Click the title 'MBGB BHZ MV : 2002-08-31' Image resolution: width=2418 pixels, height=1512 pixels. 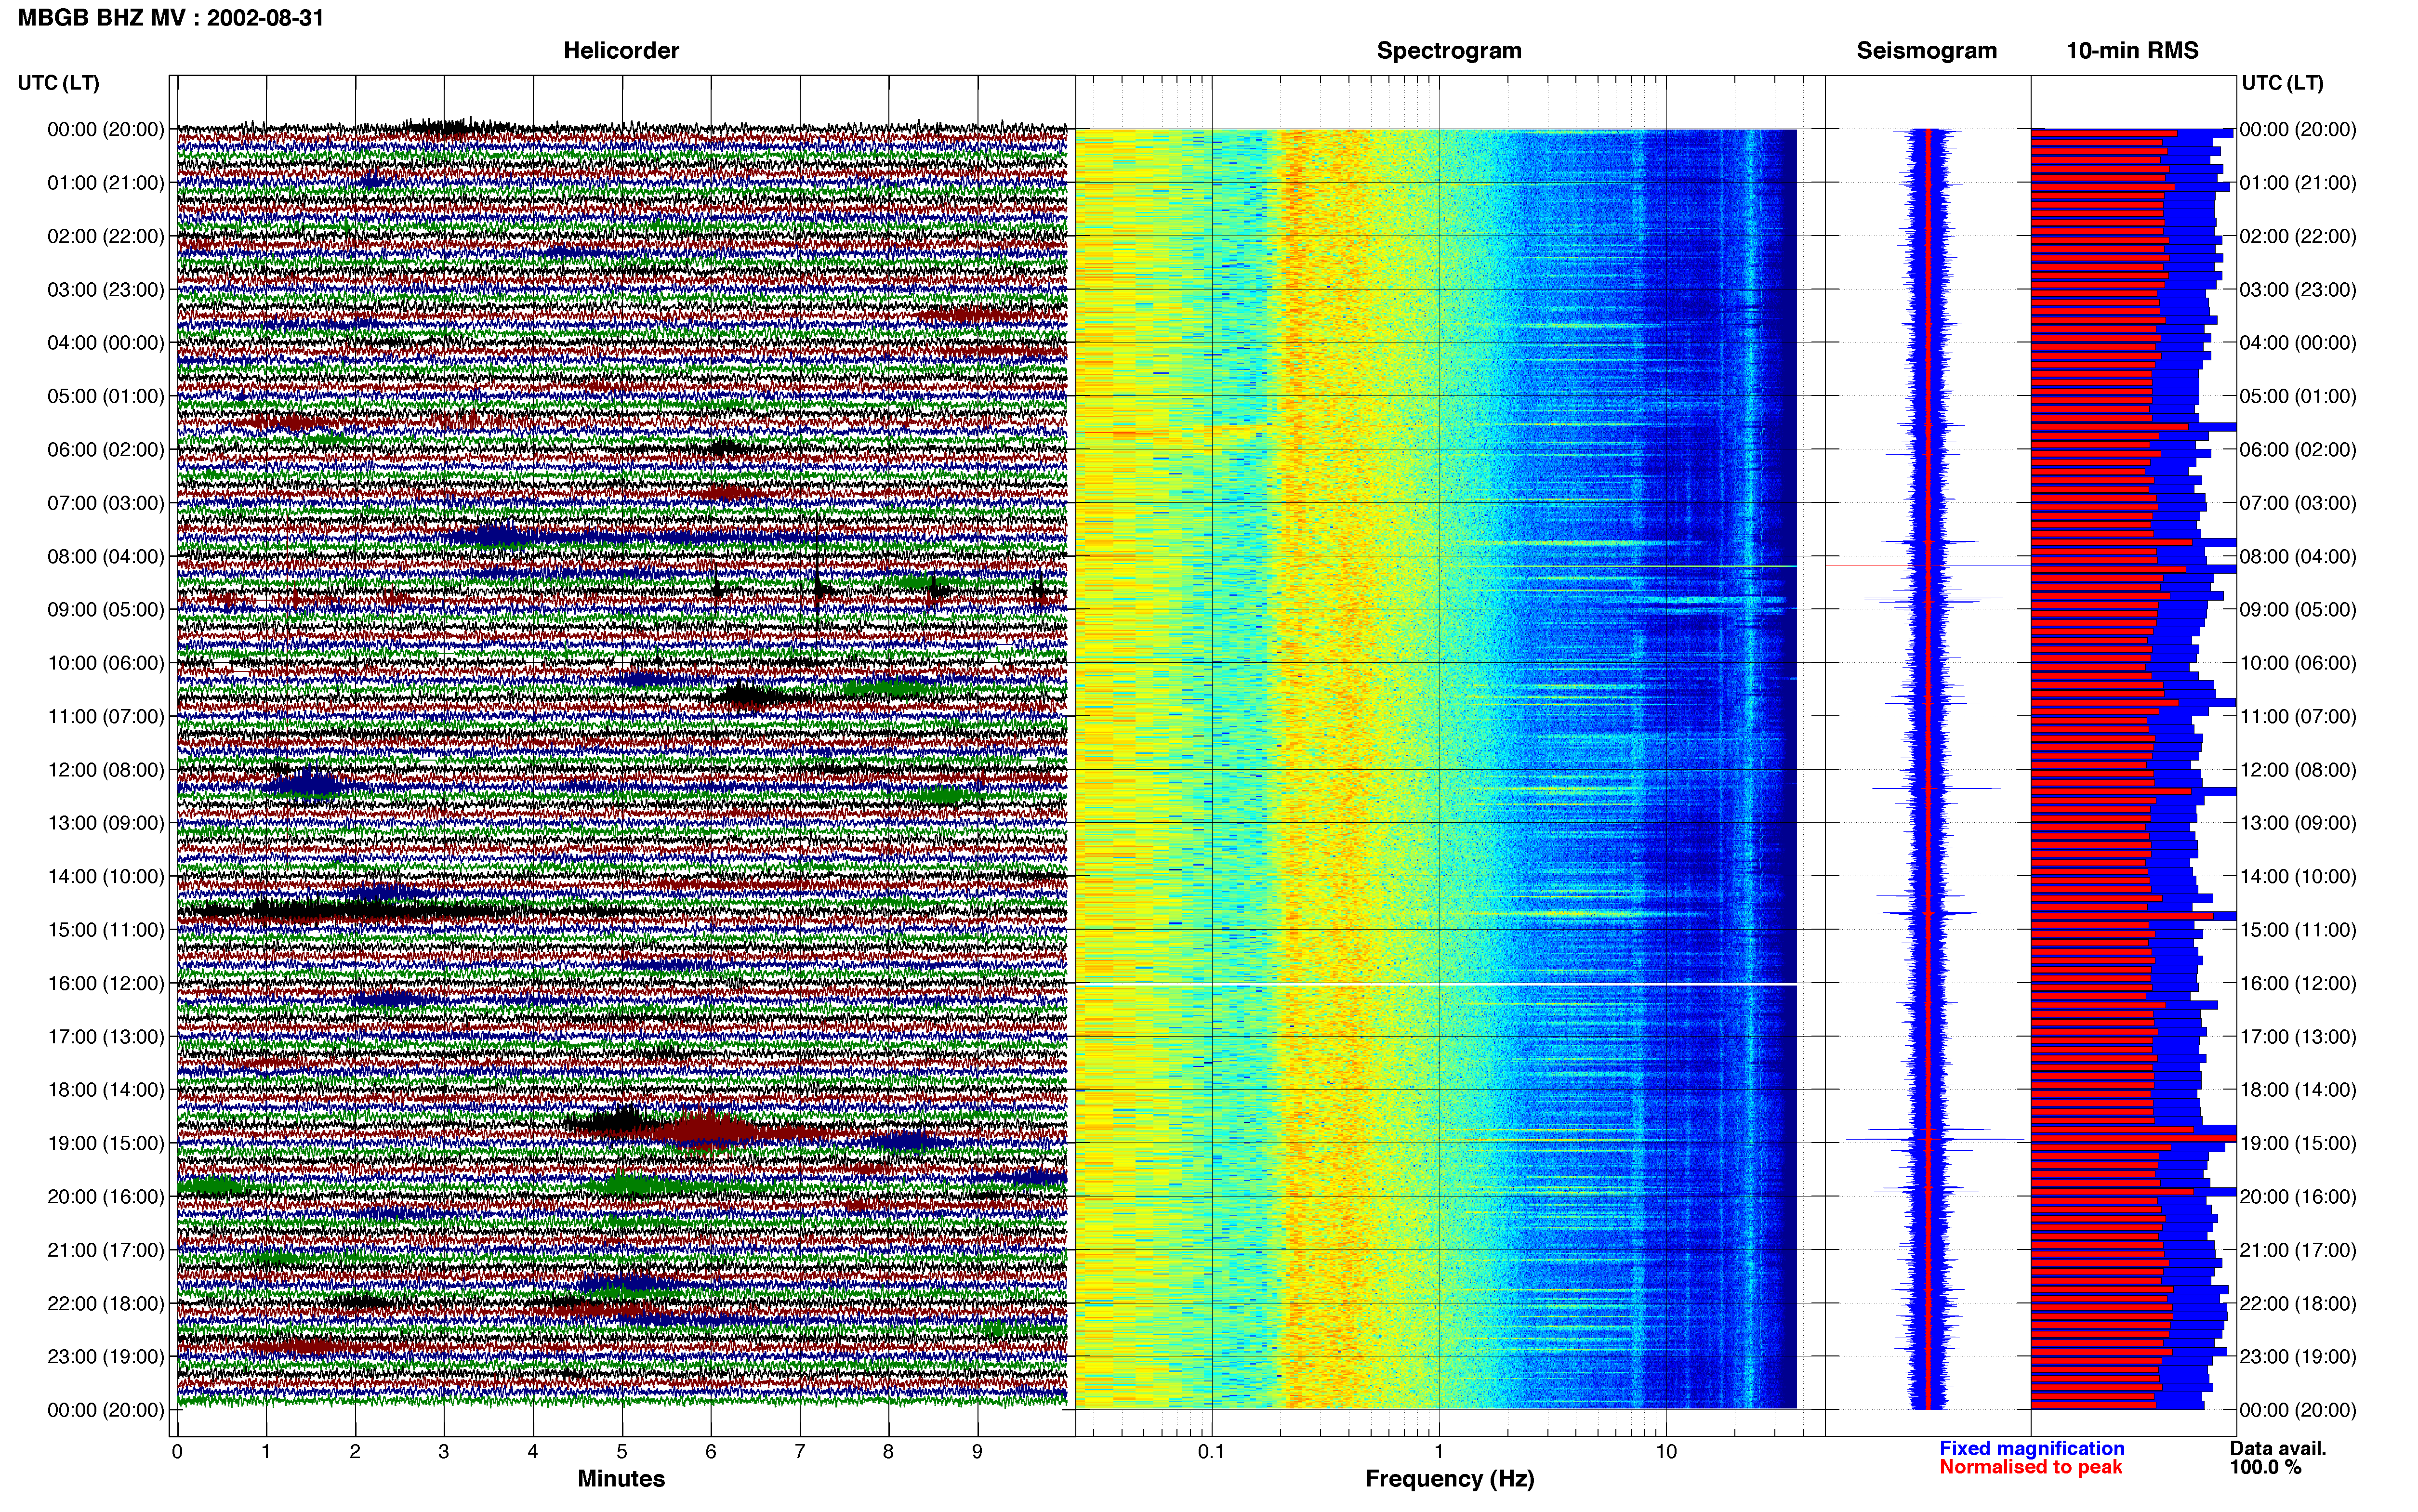click(171, 17)
